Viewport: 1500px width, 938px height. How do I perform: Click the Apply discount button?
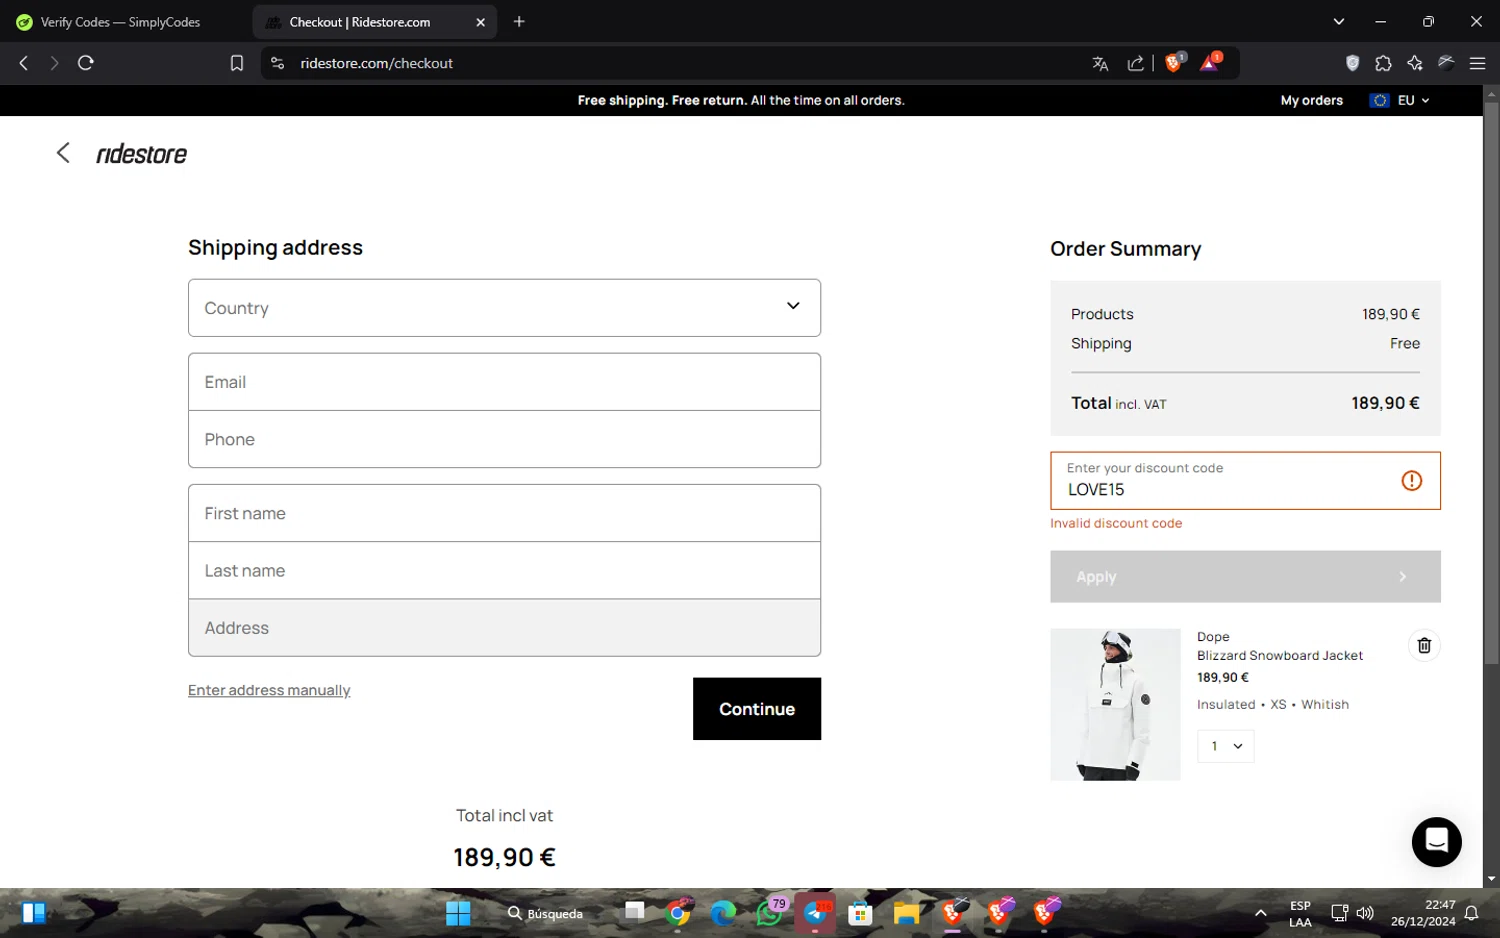coord(1245,577)
